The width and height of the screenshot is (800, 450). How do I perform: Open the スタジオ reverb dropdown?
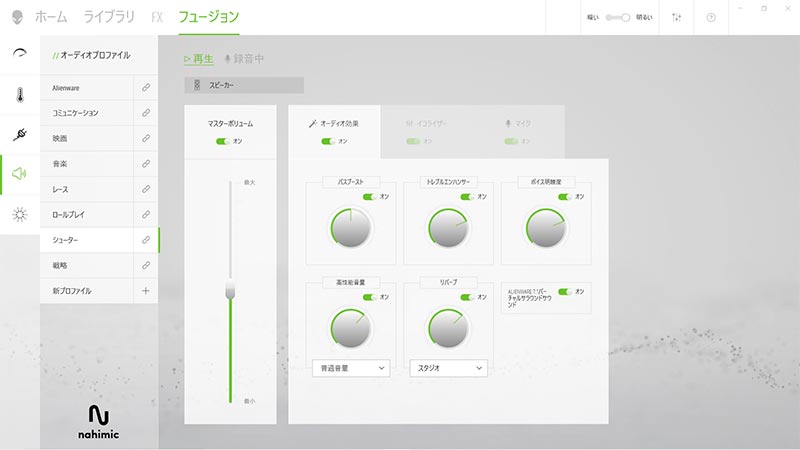pyautogui.click(x=448, y=369)
